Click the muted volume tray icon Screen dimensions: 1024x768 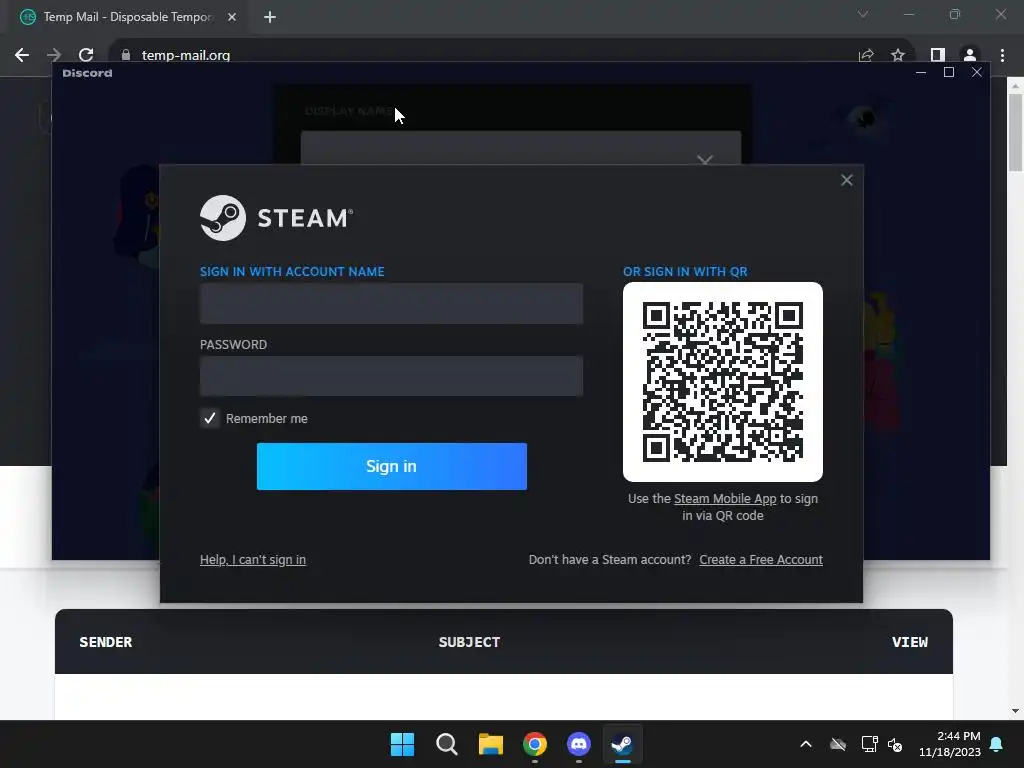click(895, 744)
